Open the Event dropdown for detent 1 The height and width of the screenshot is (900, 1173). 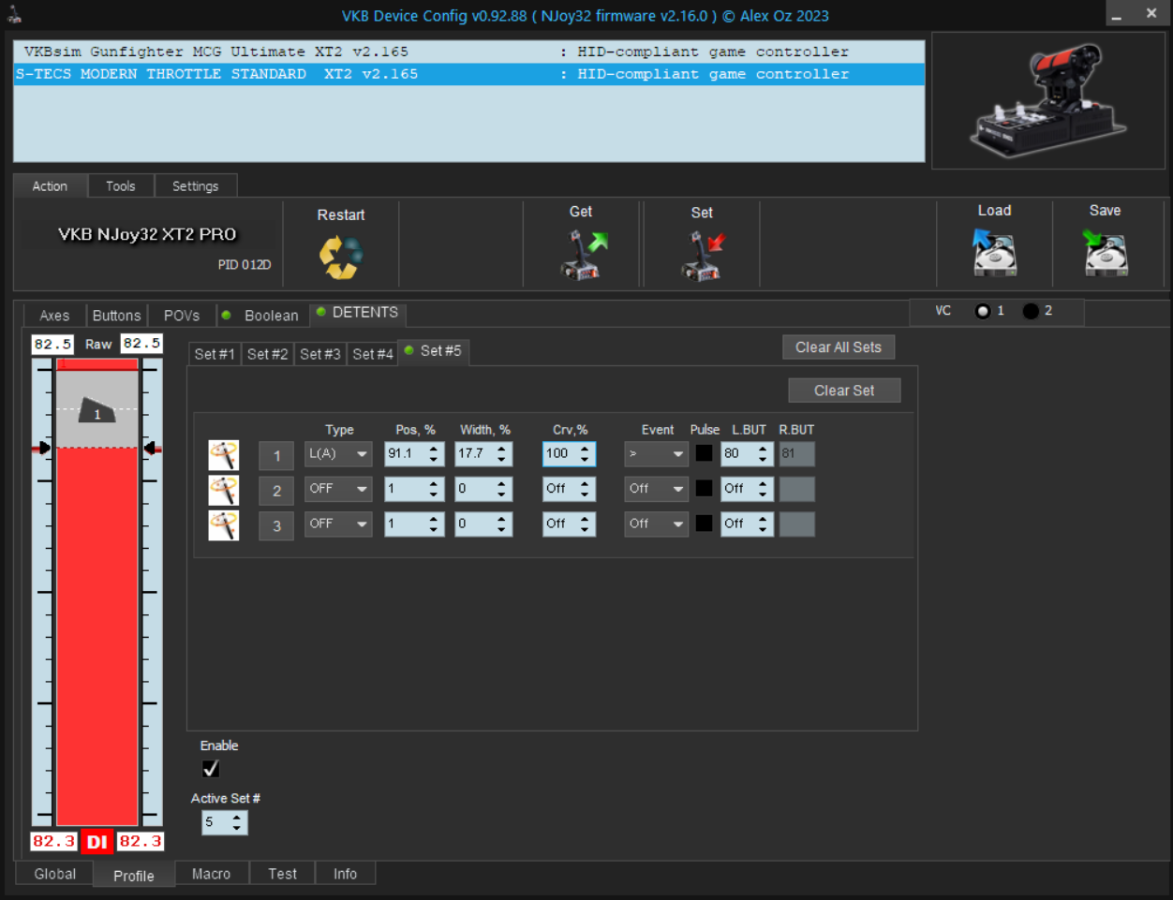[656, 454]
